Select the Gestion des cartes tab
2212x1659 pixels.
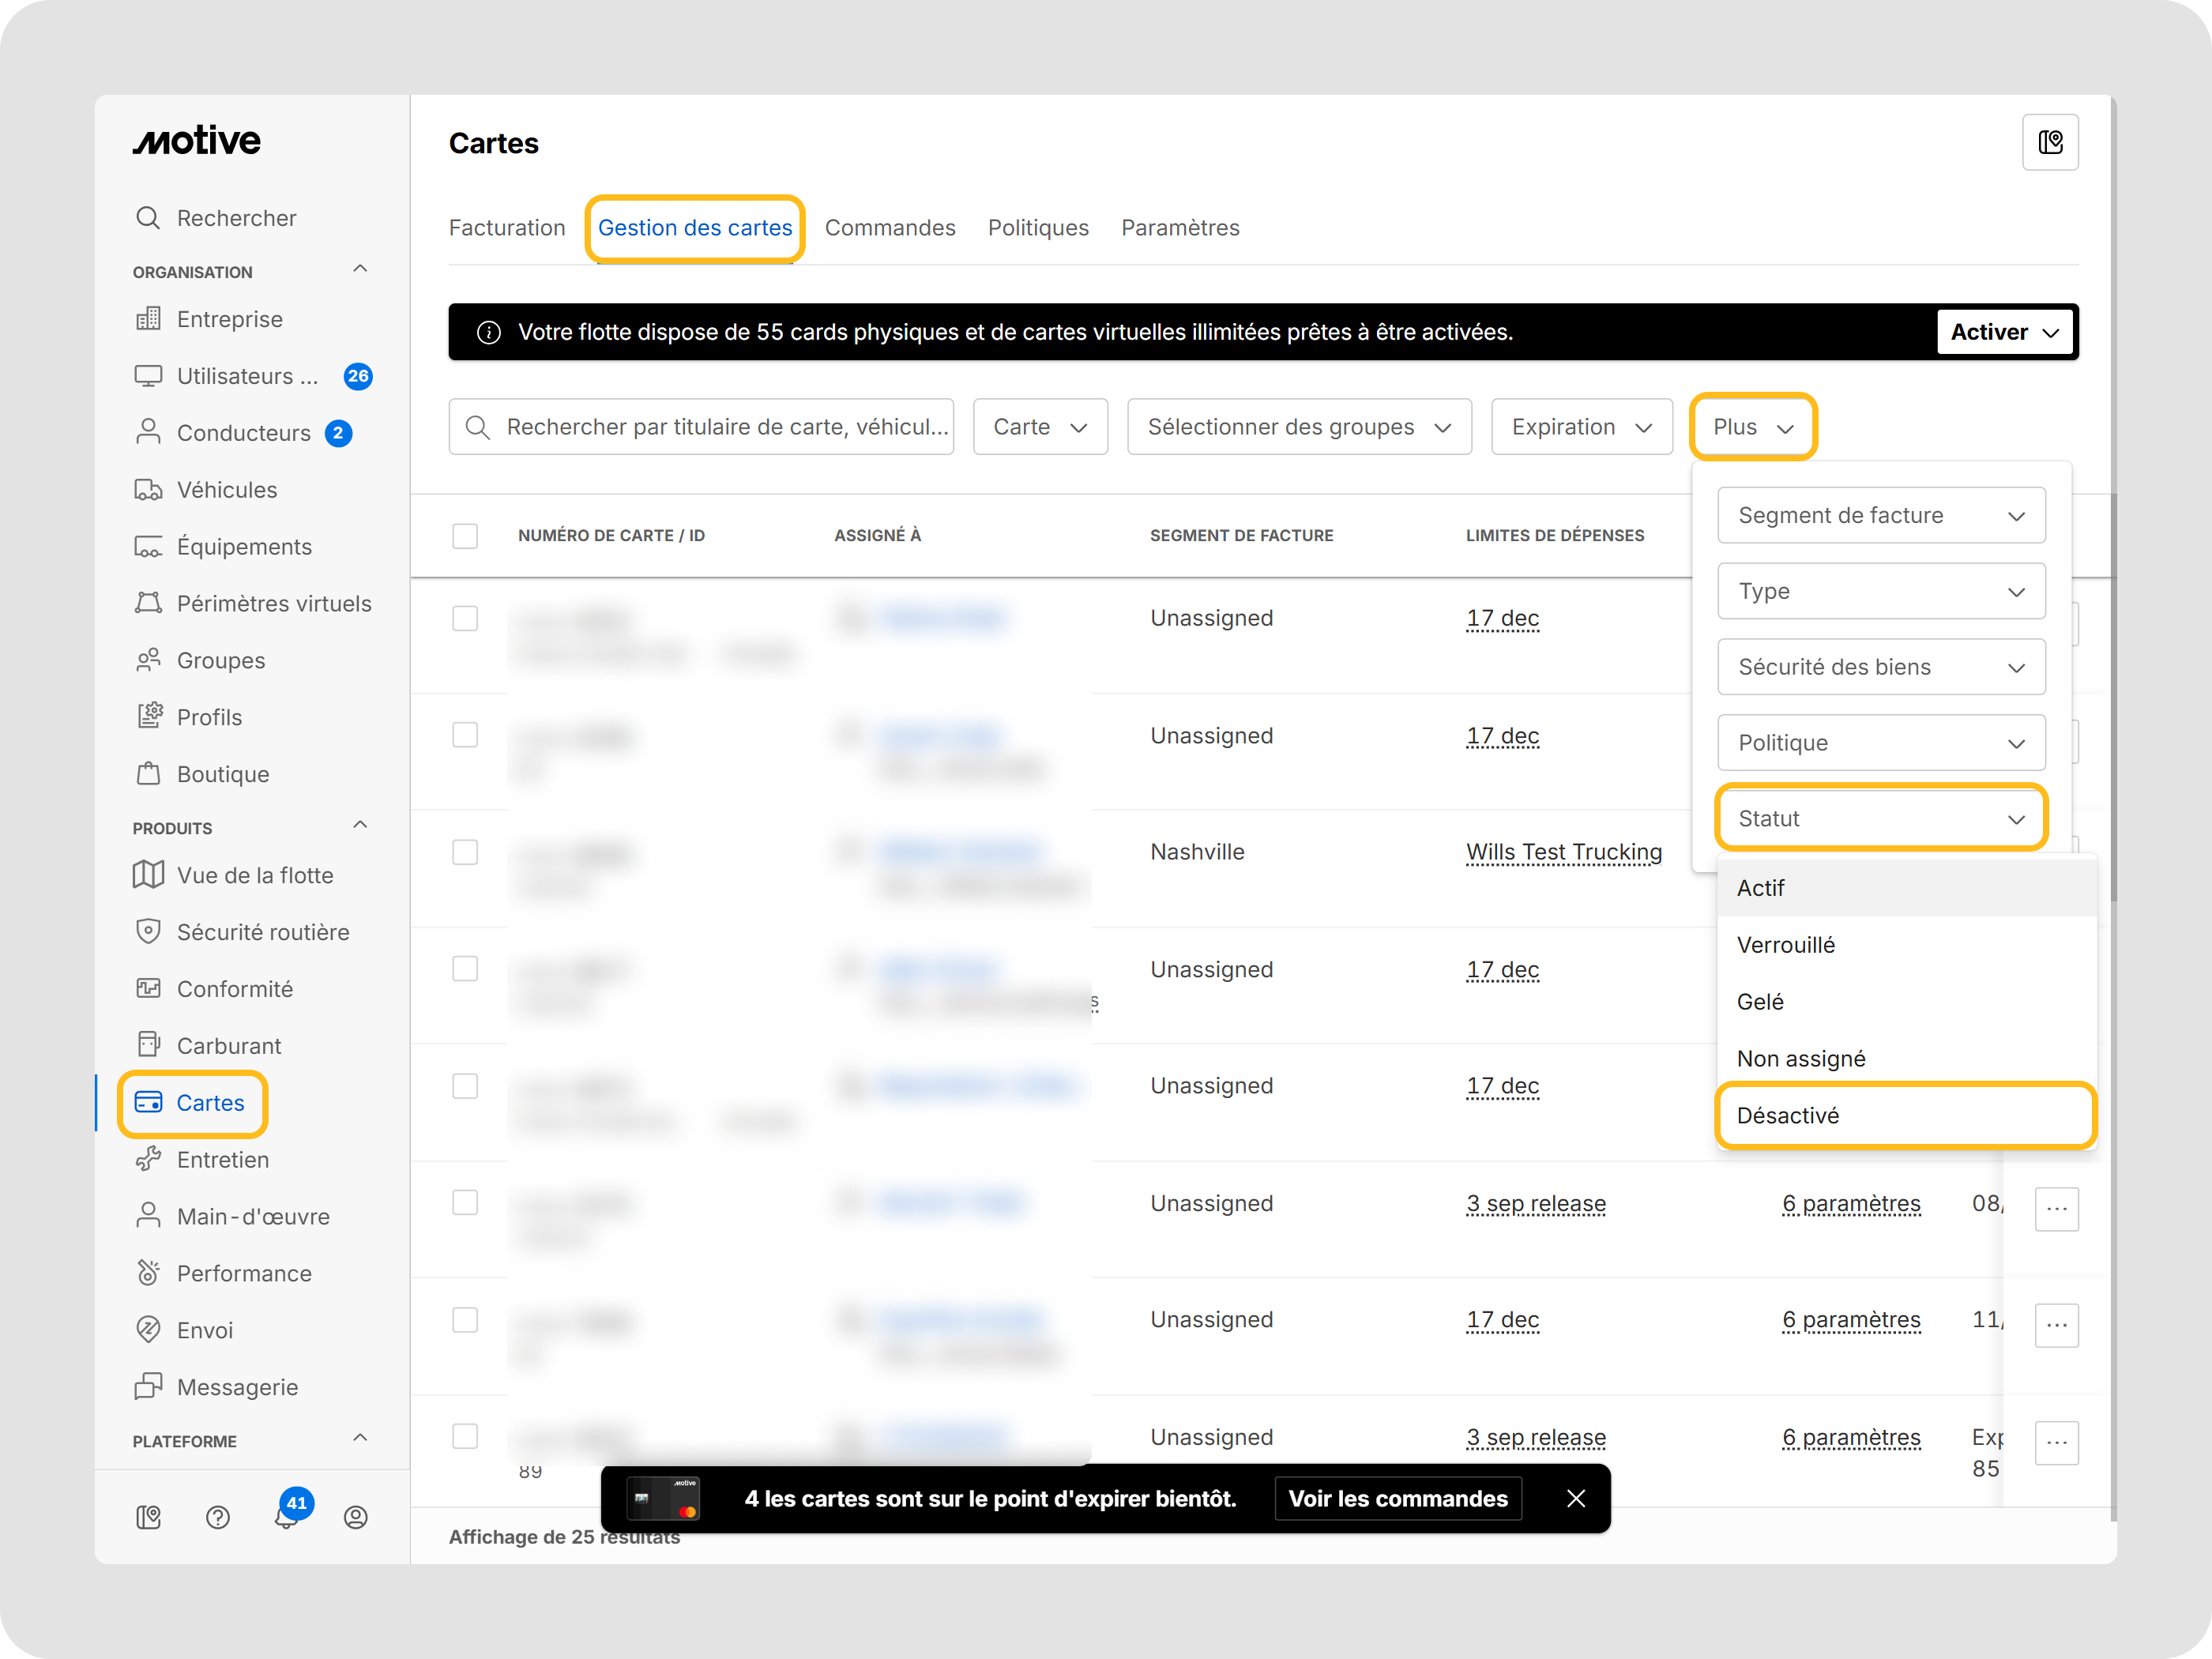click(695, 228)
